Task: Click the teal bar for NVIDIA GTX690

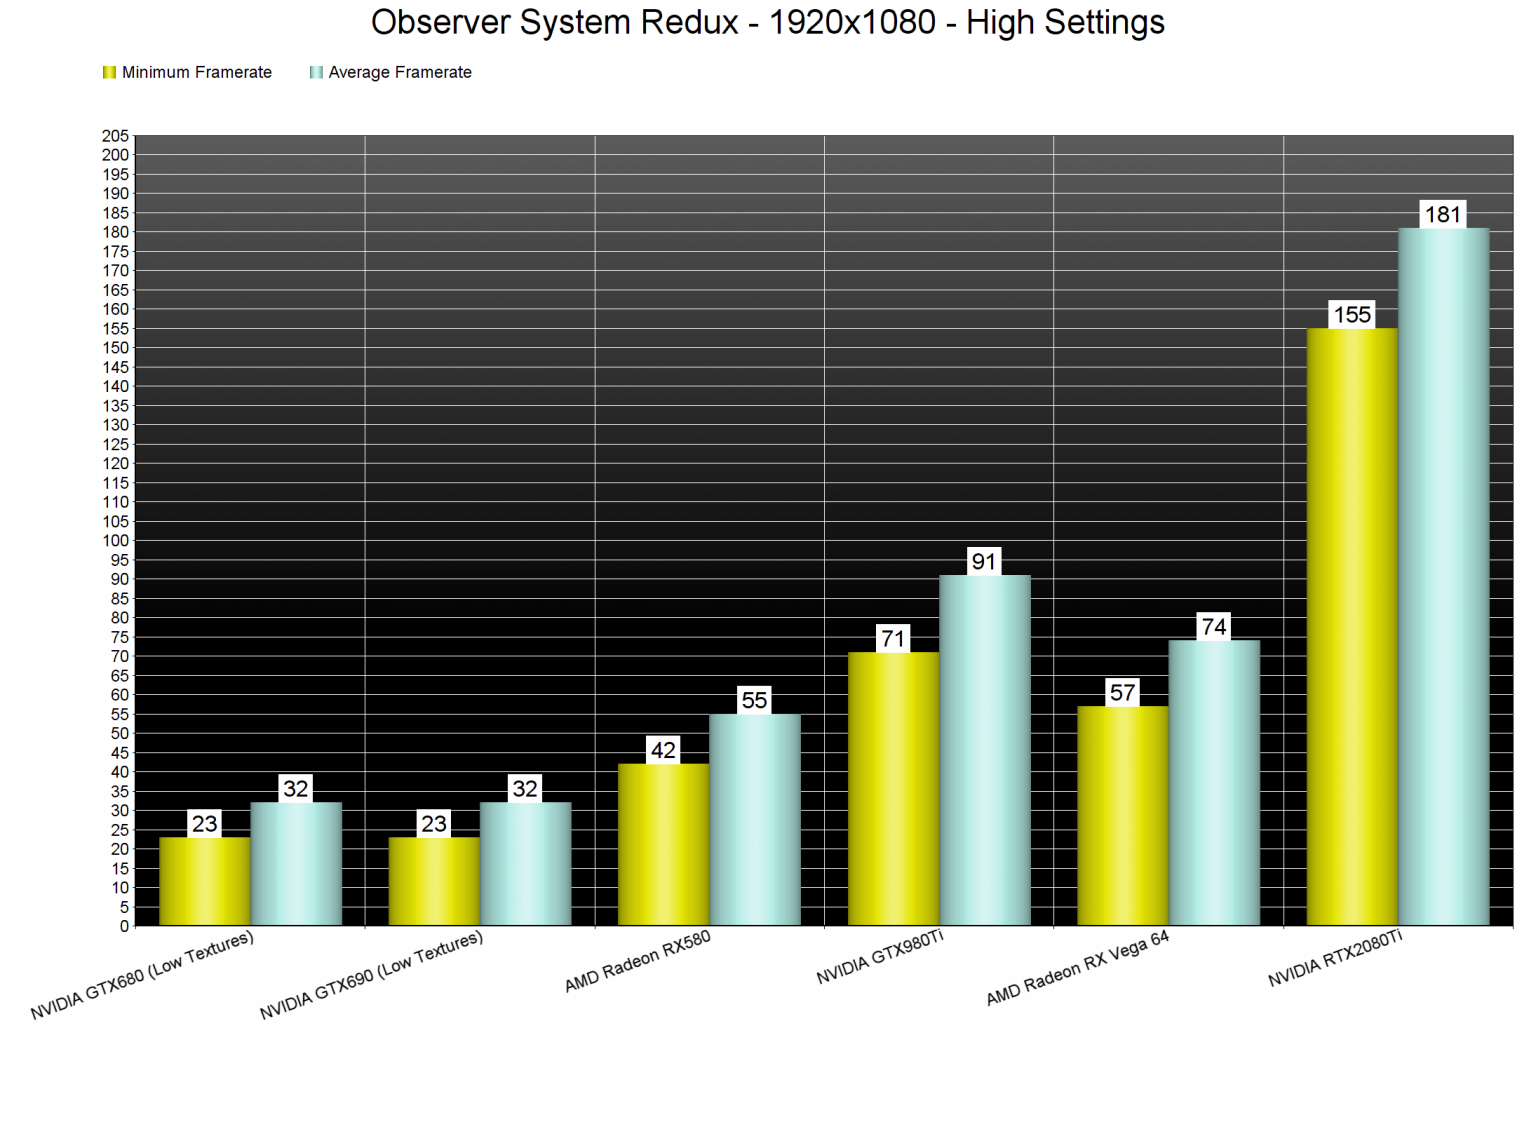Action: [525, 865]
